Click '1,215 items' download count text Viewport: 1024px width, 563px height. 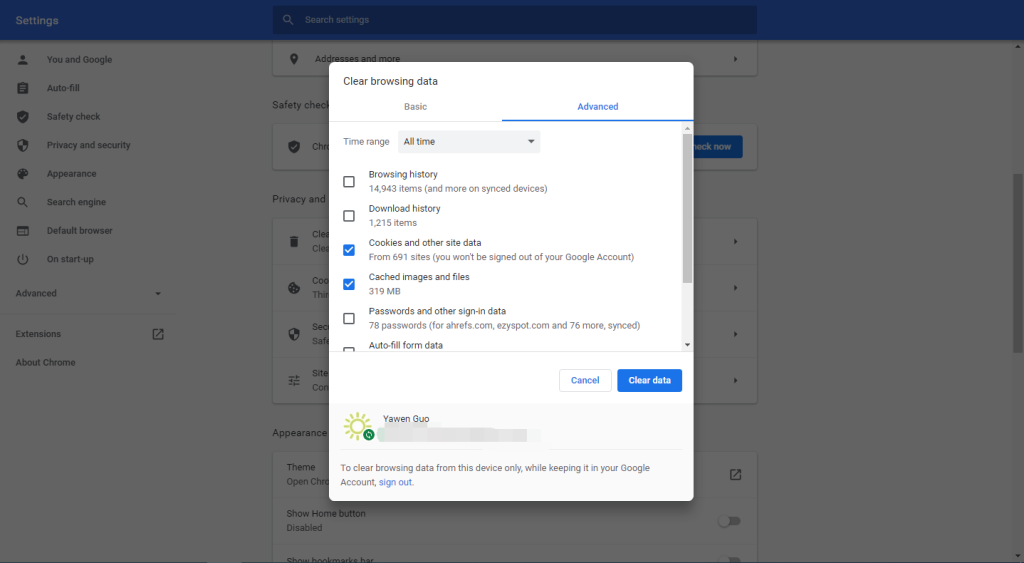click(x=392, y=223)
